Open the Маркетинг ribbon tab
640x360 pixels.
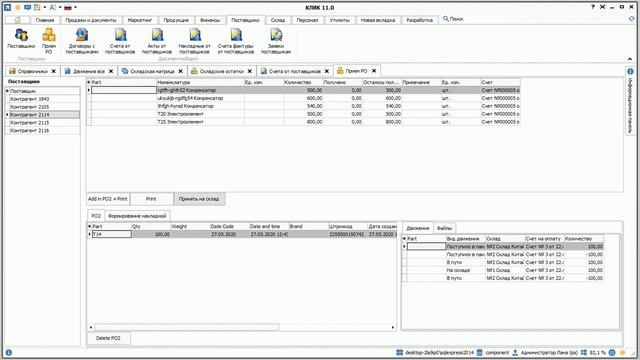coord(140,20)
